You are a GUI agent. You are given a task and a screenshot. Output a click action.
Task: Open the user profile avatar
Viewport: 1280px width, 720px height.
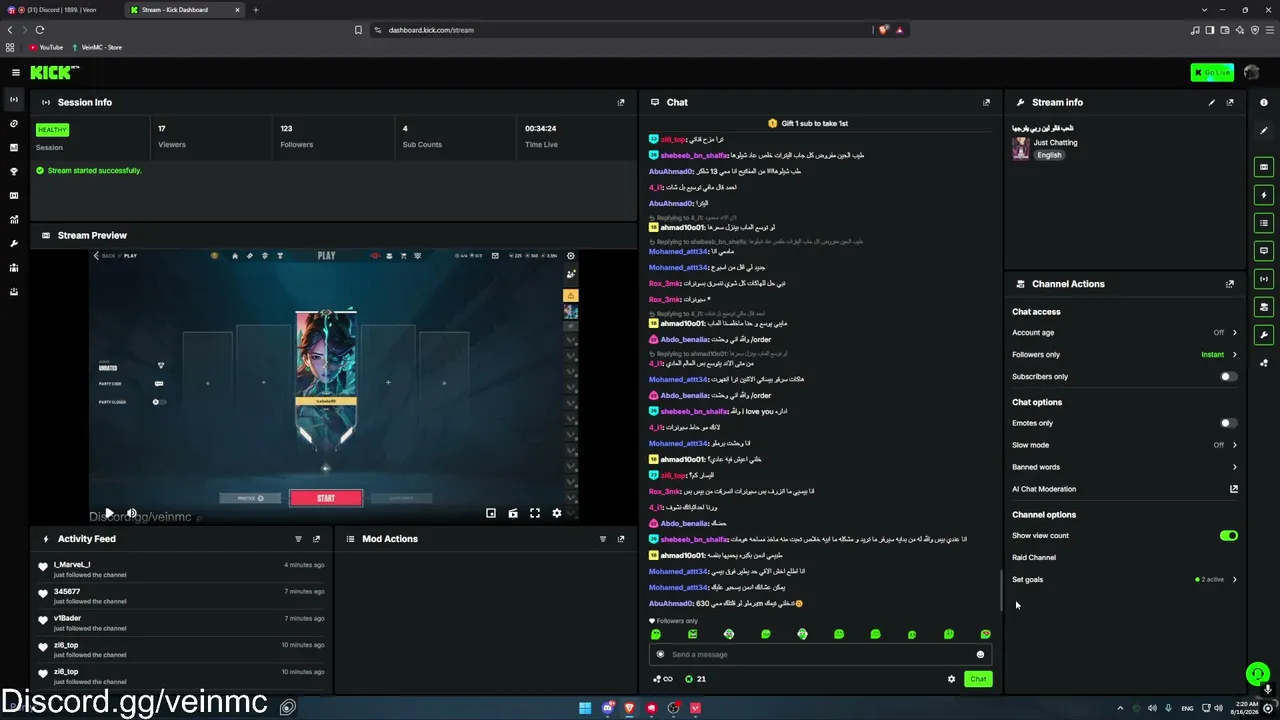tap(1251, 72)
